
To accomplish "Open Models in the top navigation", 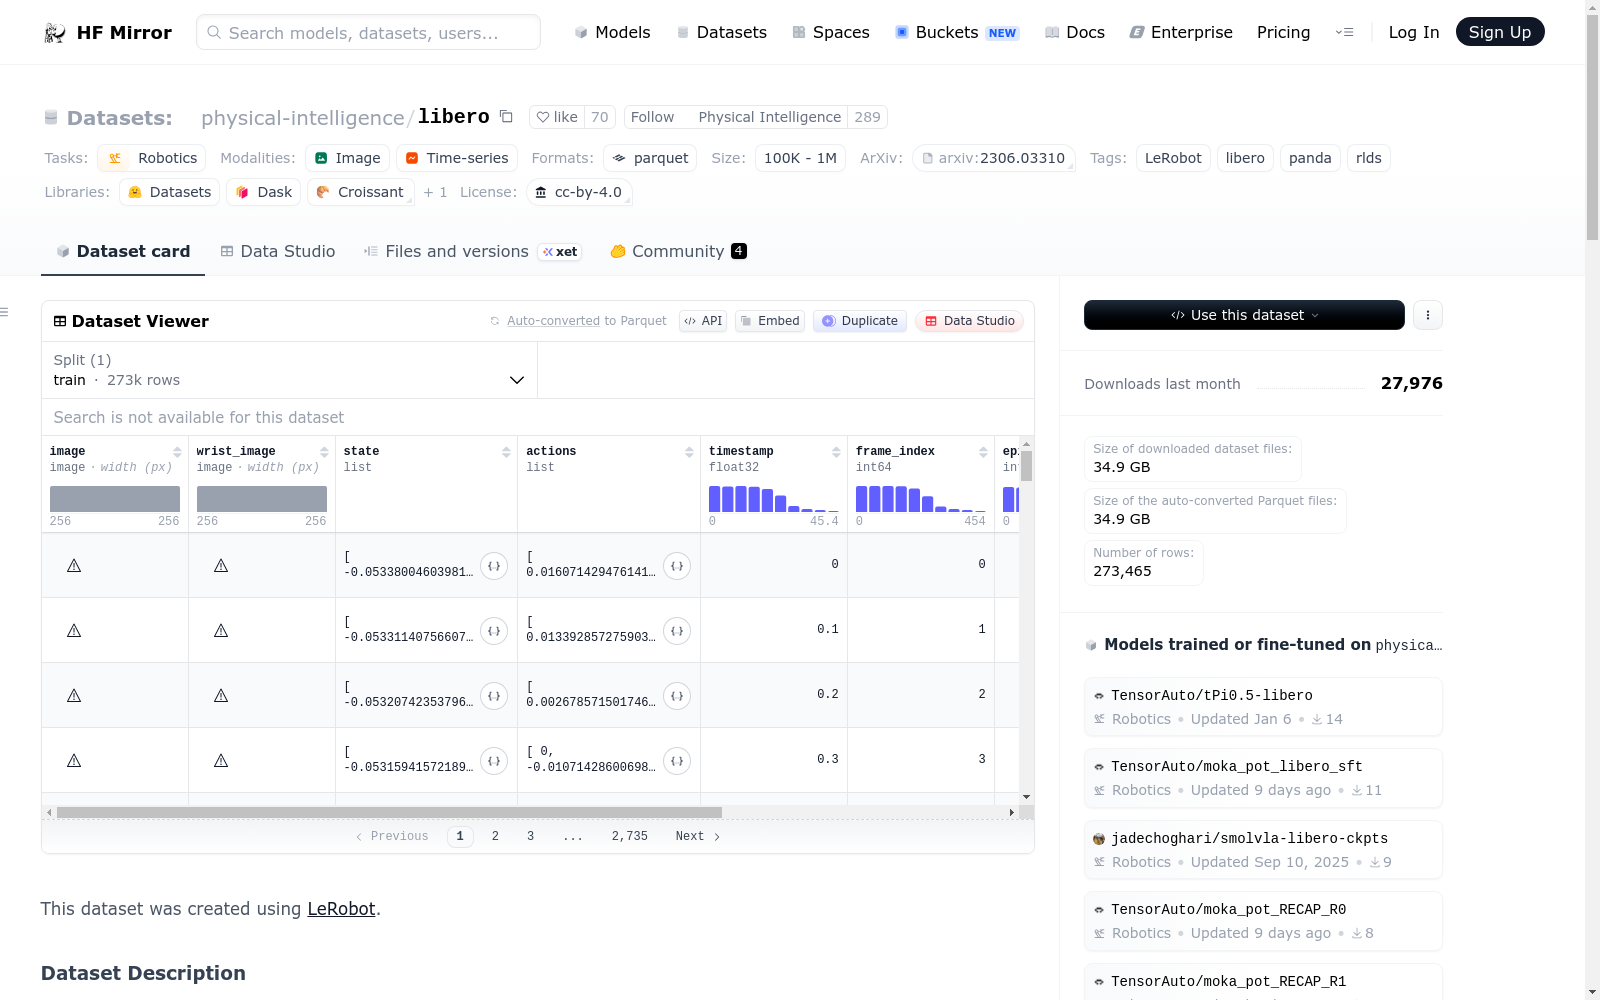I will tap(612, 33).
